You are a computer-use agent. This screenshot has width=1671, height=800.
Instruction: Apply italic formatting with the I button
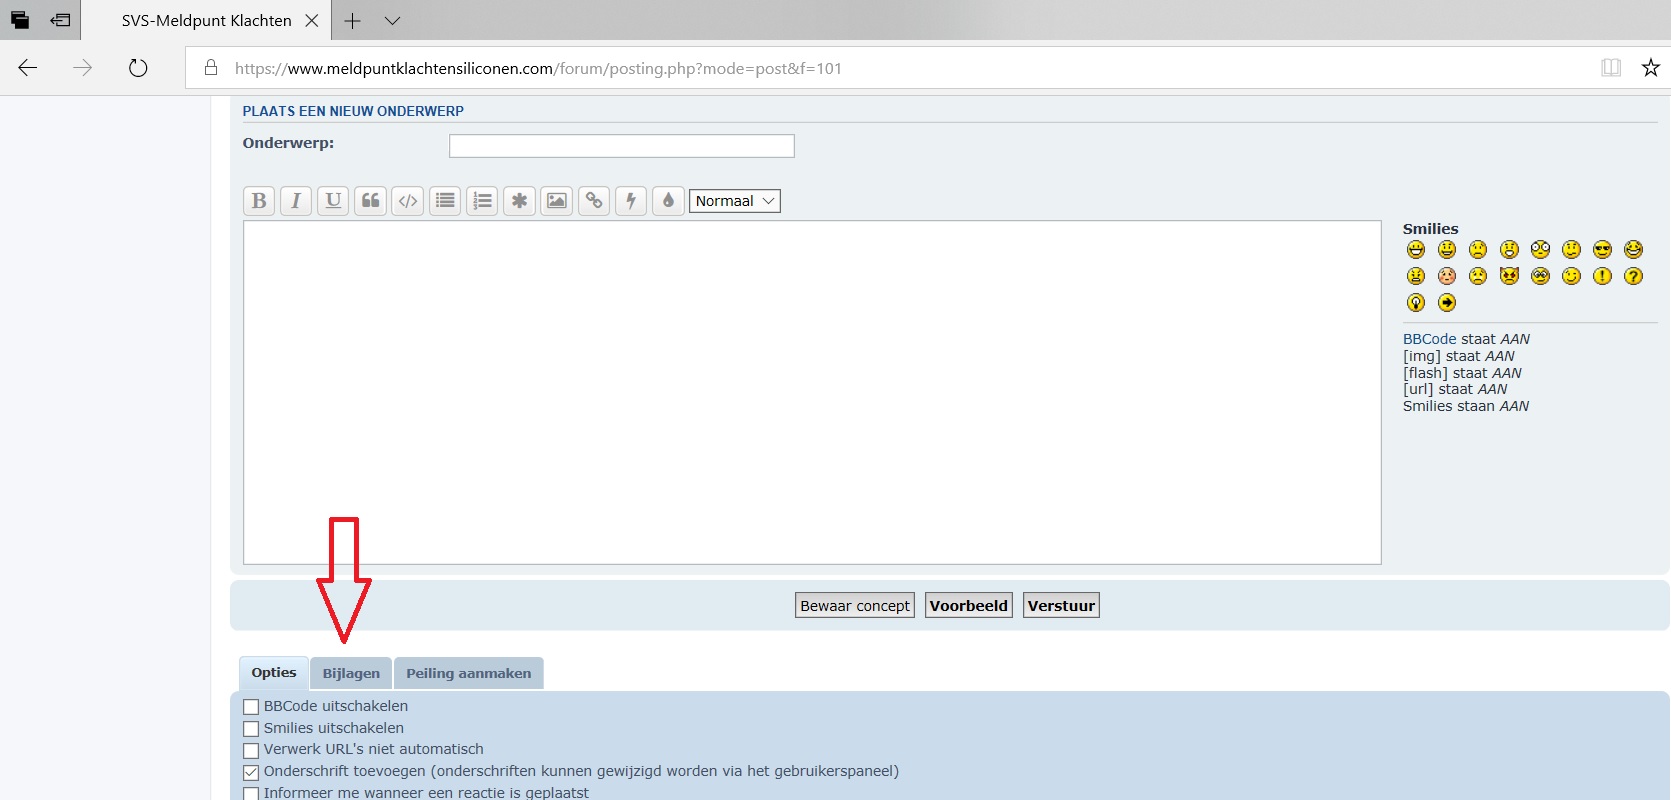point(296,201)
